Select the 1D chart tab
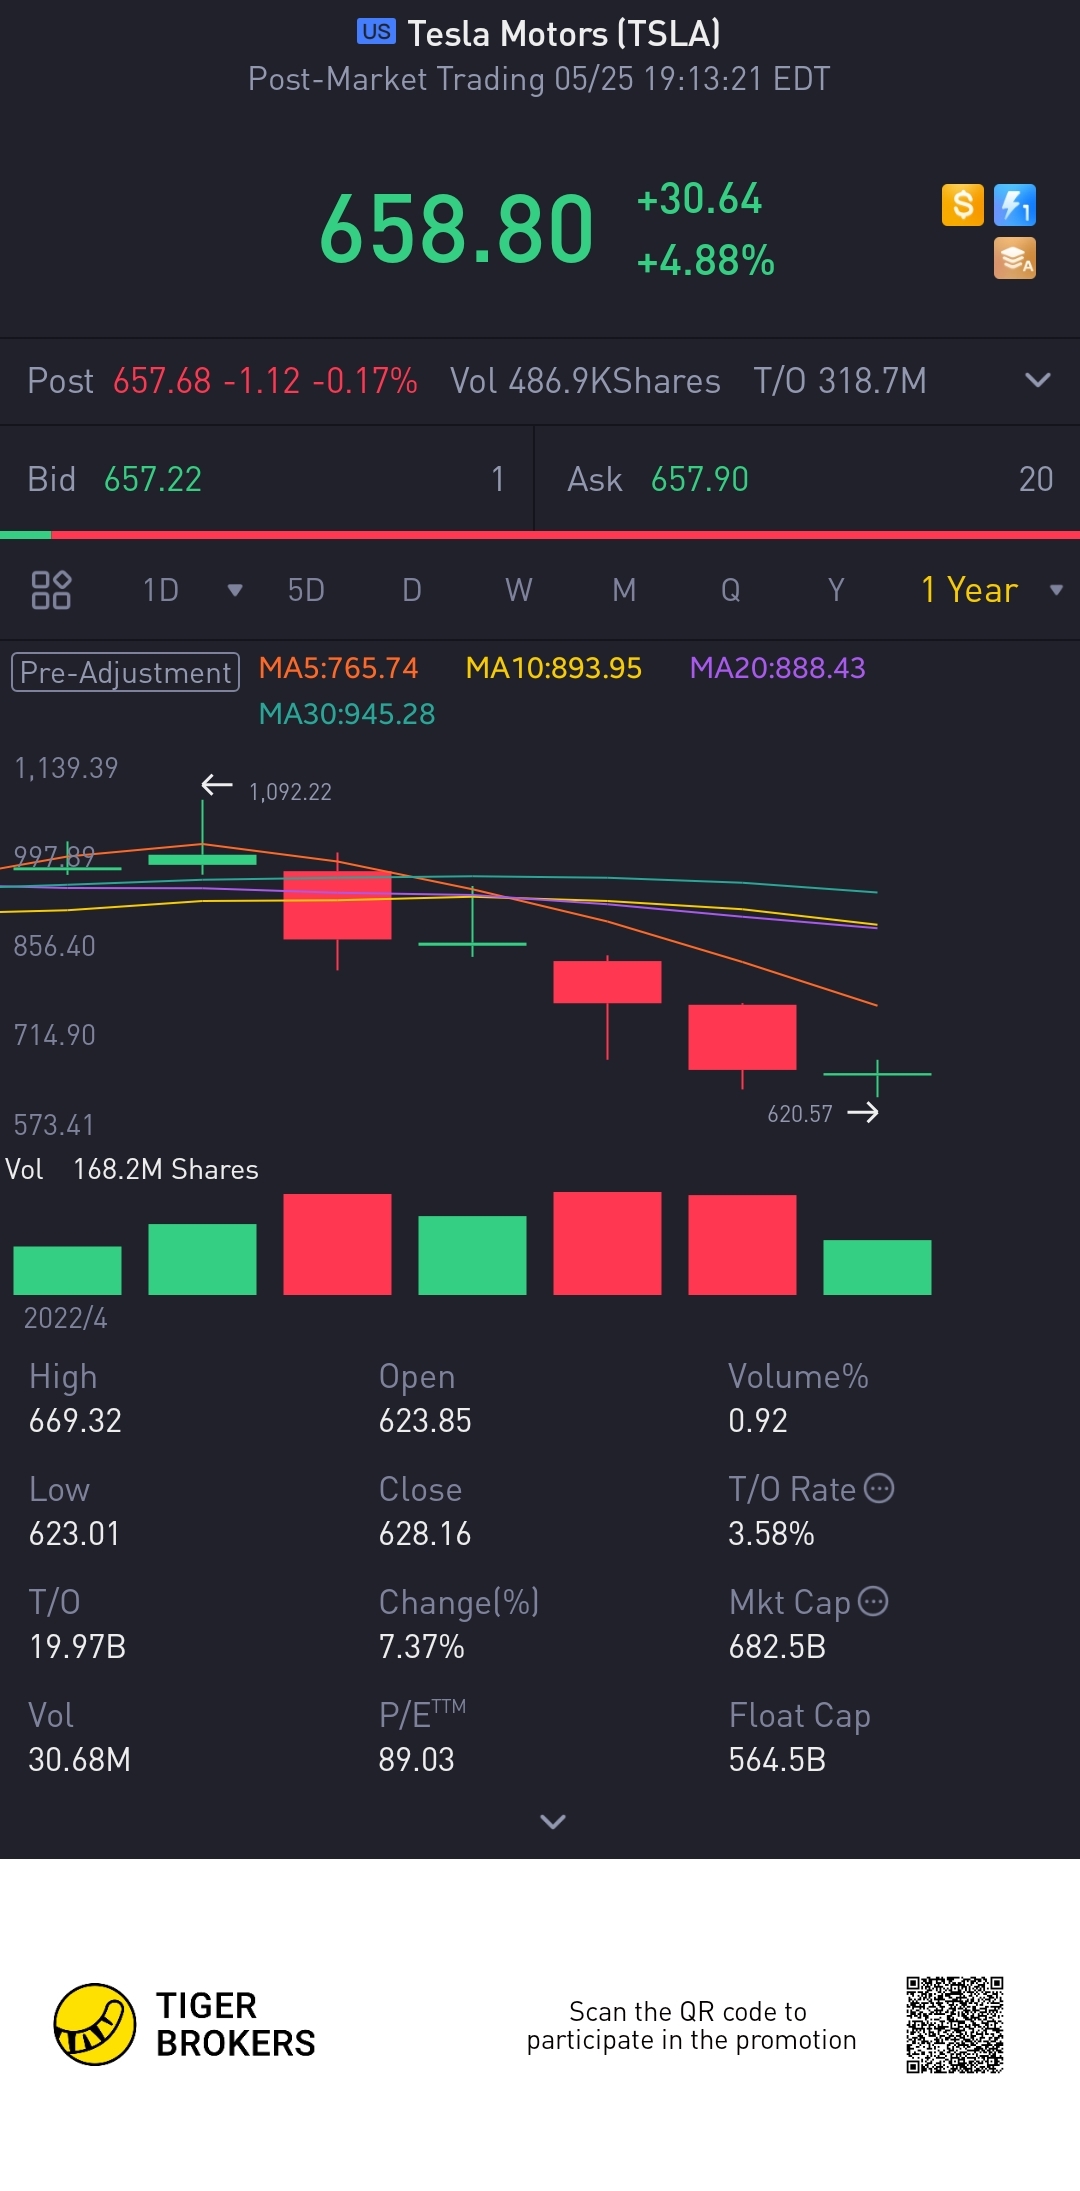Viewport: 1080px width, 2191px height. (161, 590)
